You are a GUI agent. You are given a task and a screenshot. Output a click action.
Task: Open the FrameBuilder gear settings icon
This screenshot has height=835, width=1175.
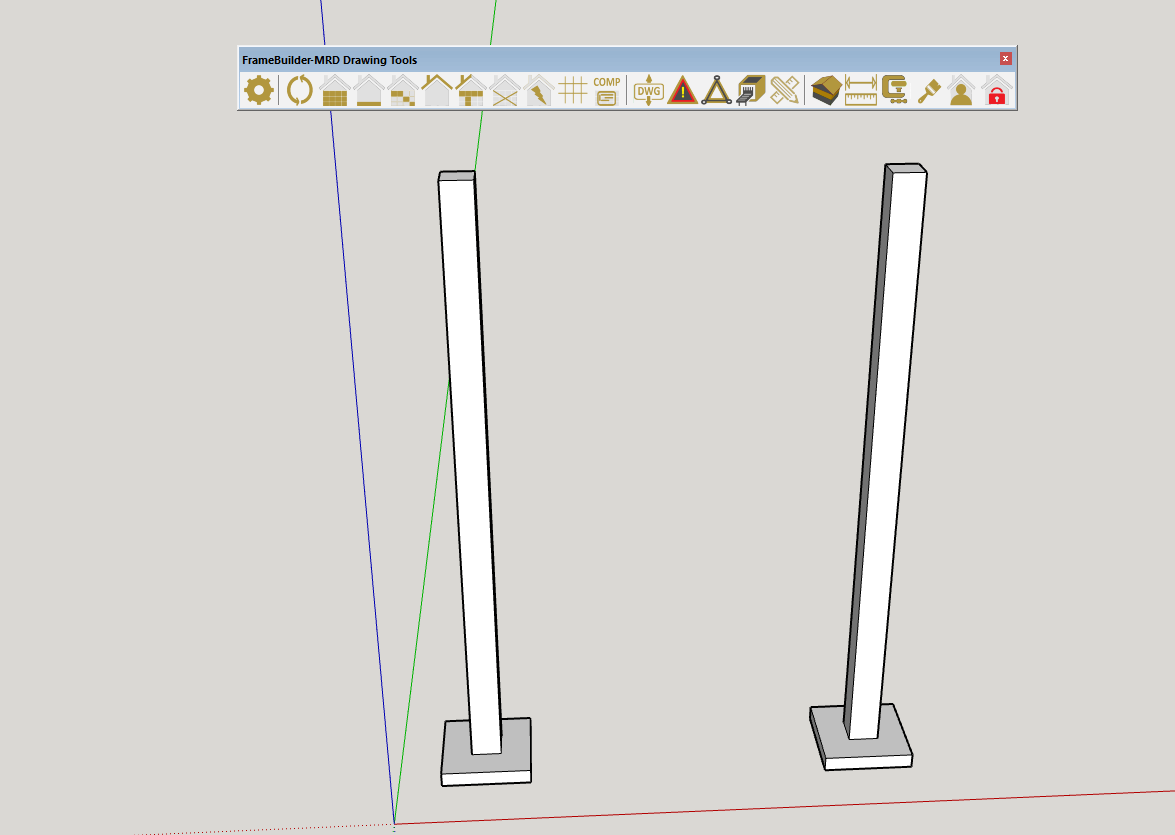pos(259,90)
